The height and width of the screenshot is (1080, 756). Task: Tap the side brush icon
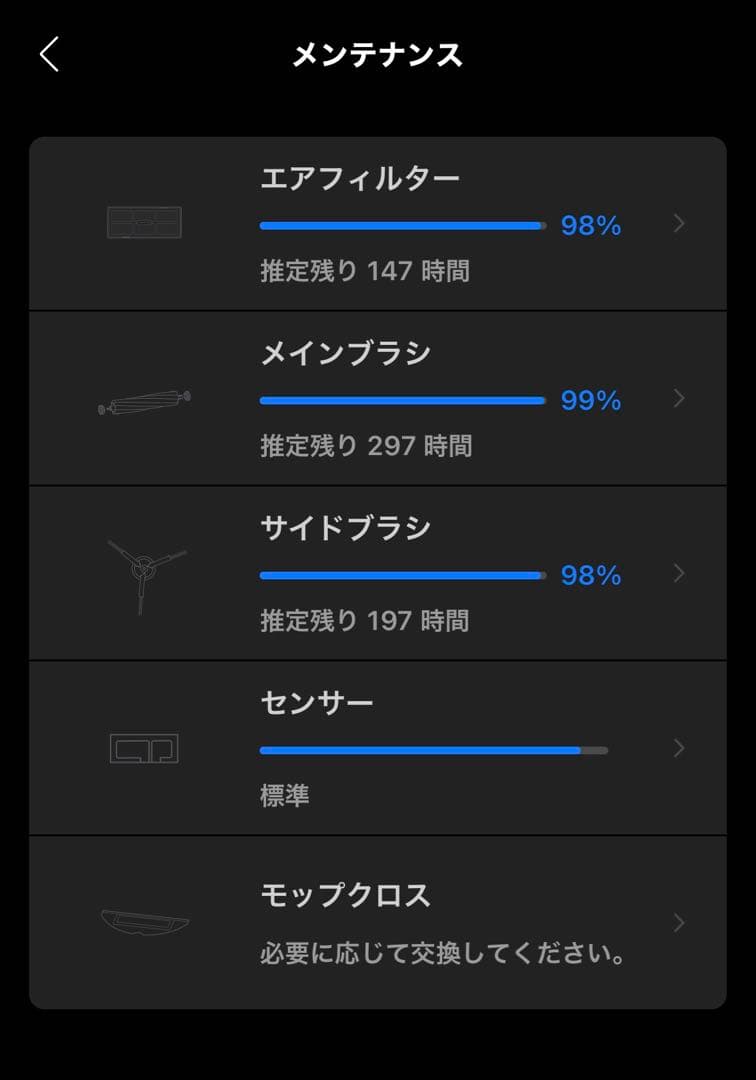click(x=144, y=574)
